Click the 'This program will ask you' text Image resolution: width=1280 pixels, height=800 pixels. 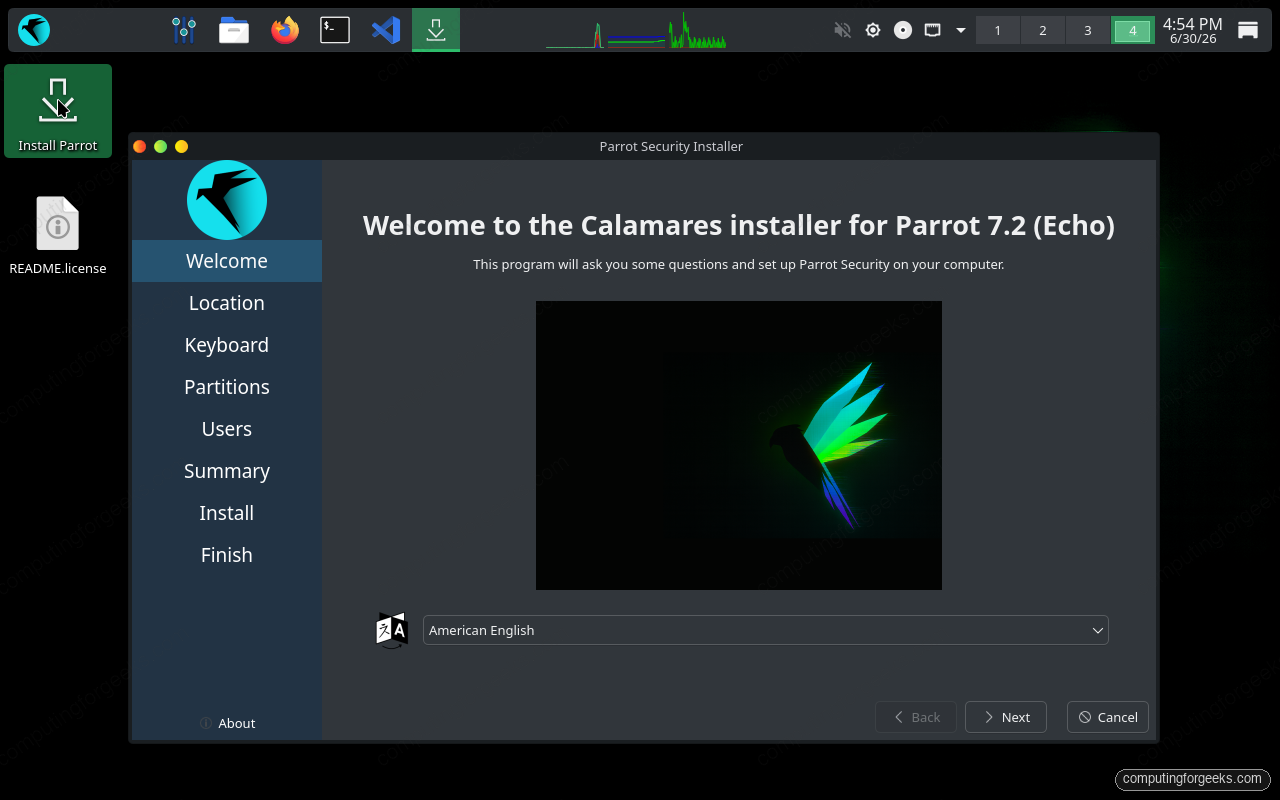(739, 265)
